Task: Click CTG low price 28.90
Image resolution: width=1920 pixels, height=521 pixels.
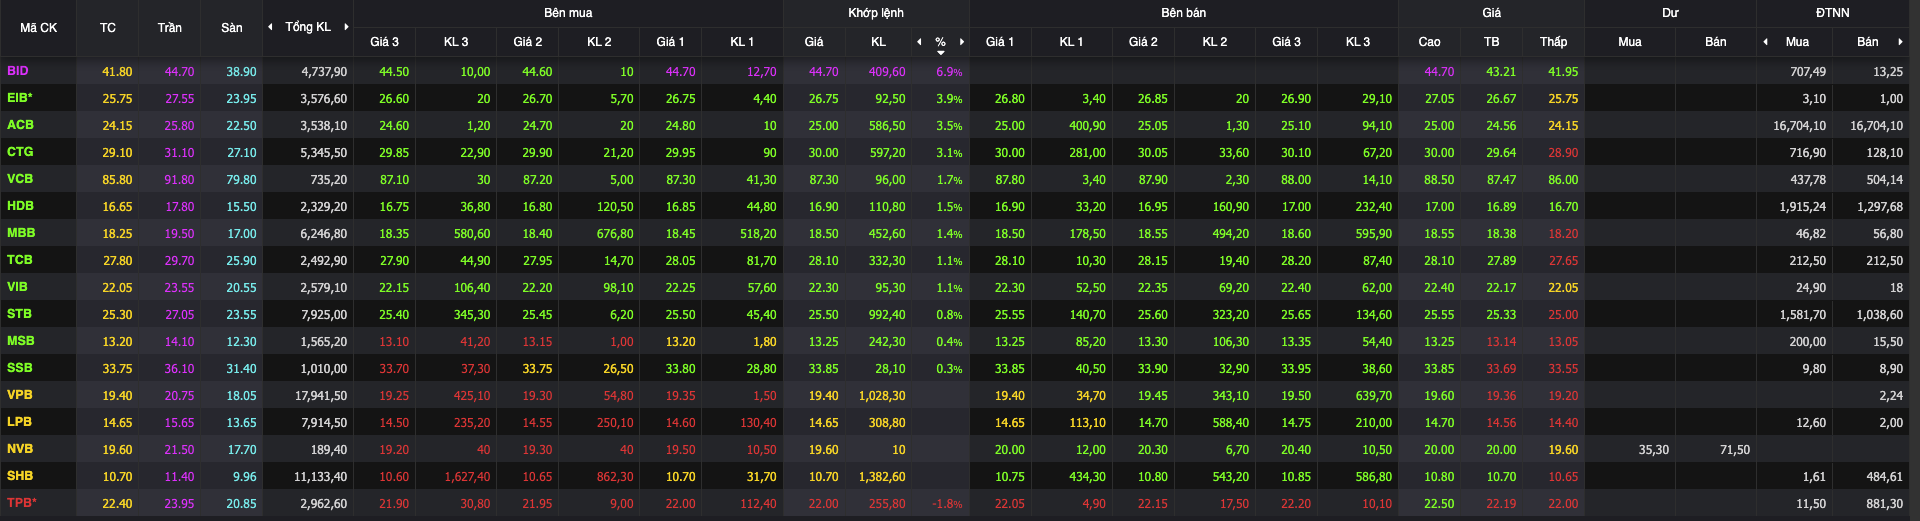Action: [1563, 153]
